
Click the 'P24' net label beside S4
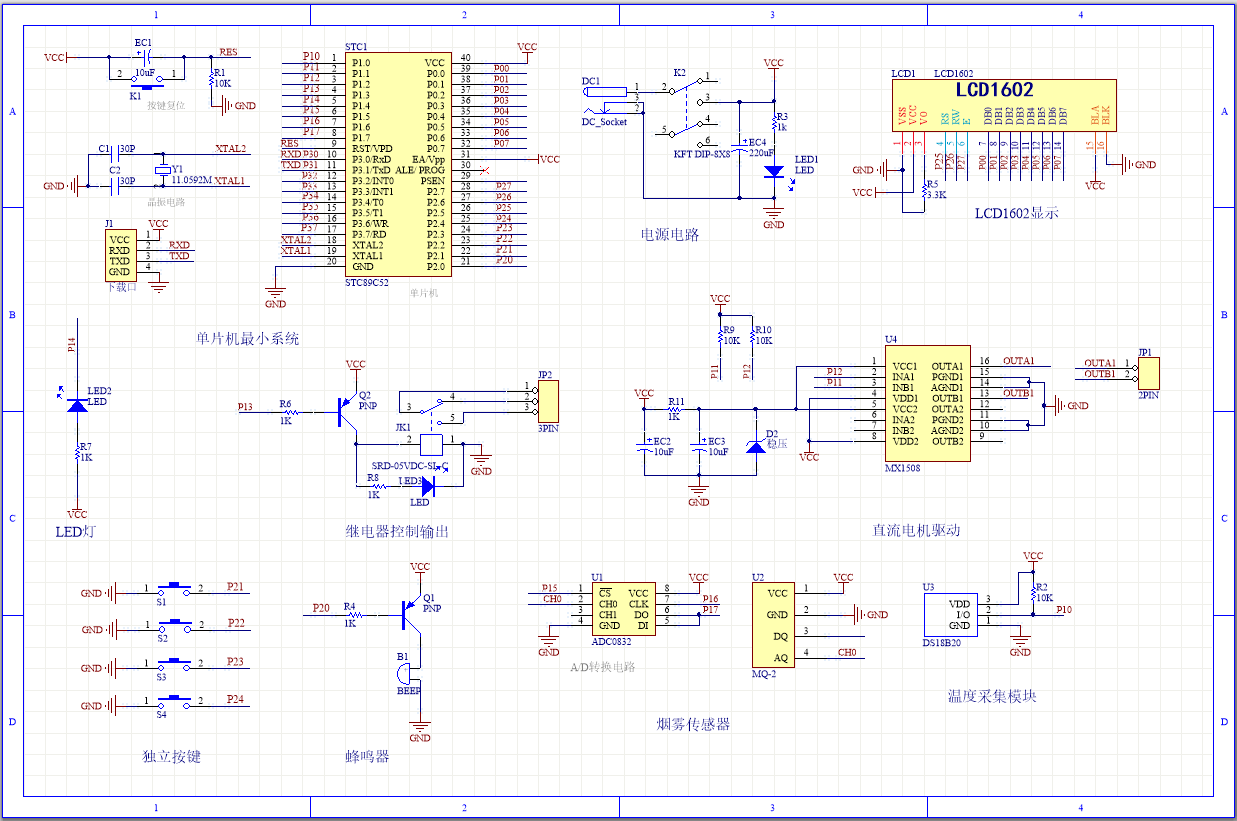(x=235, y=699)
